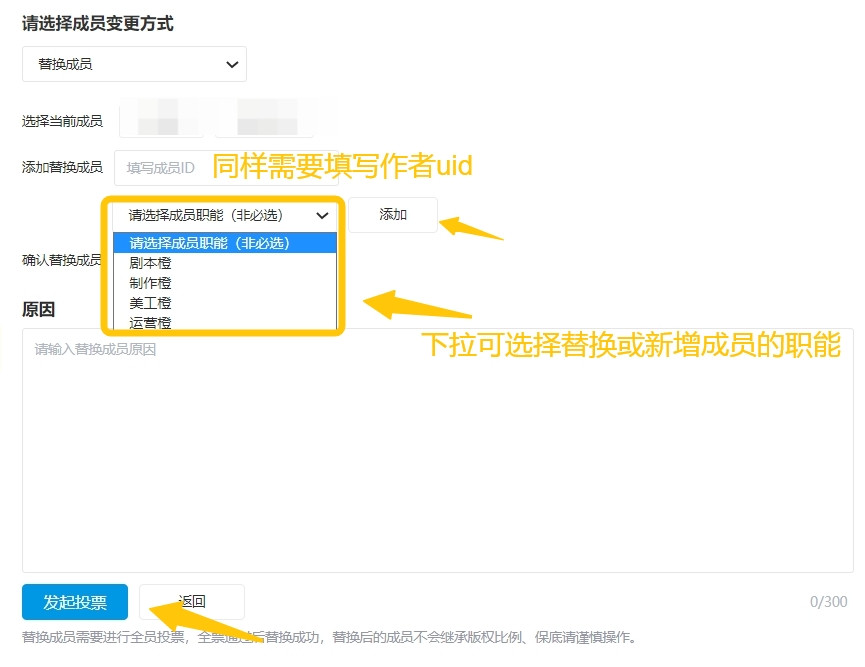Click the 选择当前成员 label
Screen dimensions: 865x667
click(62, 121)
